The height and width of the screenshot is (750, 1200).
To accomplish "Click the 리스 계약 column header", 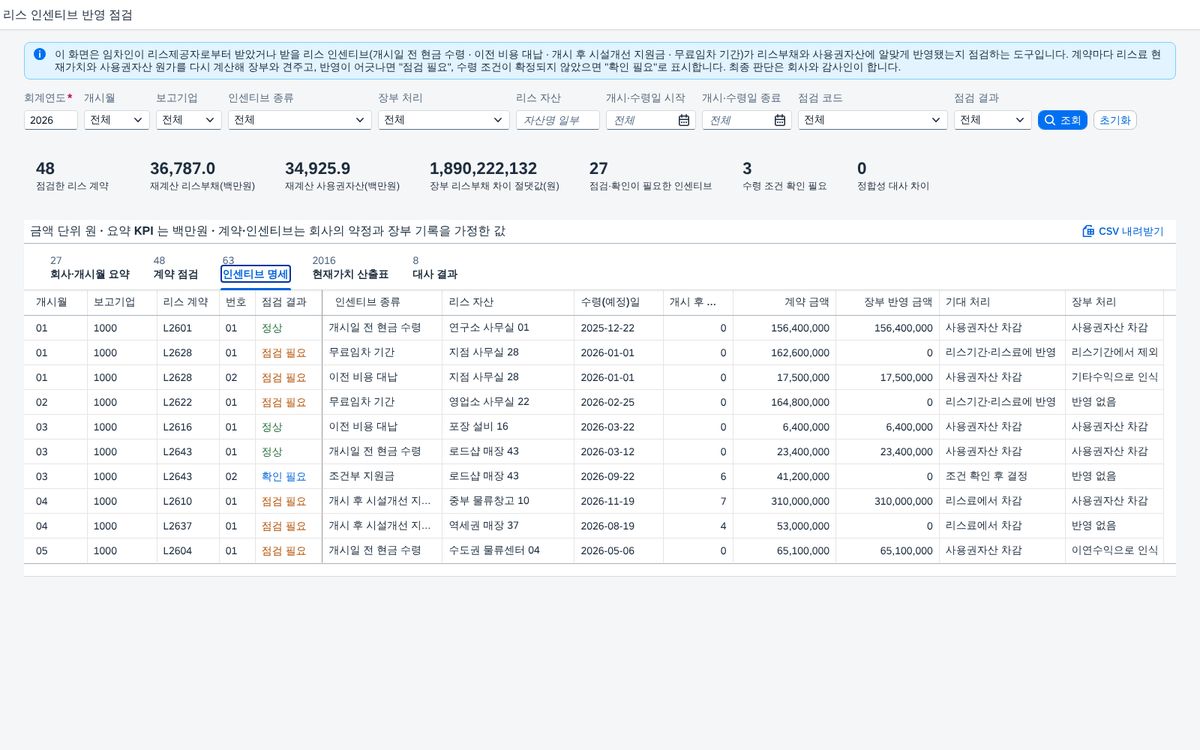I will 188,302.
